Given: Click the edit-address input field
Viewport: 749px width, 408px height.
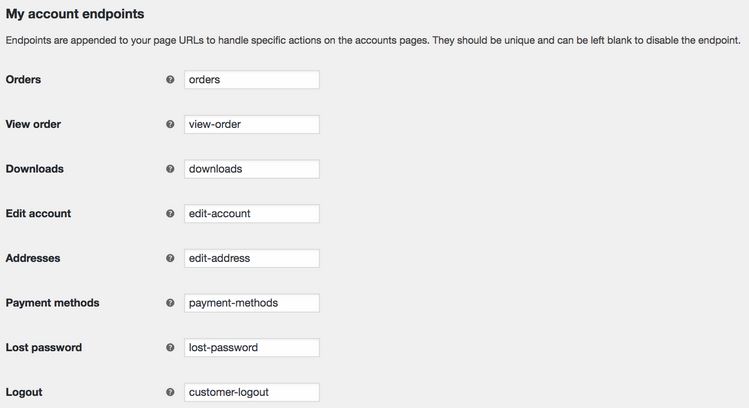Looking at the screenshot, I should 252,258.
